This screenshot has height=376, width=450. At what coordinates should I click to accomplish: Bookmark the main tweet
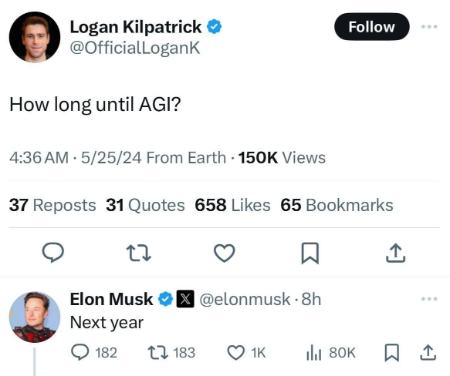coord(310,253)
